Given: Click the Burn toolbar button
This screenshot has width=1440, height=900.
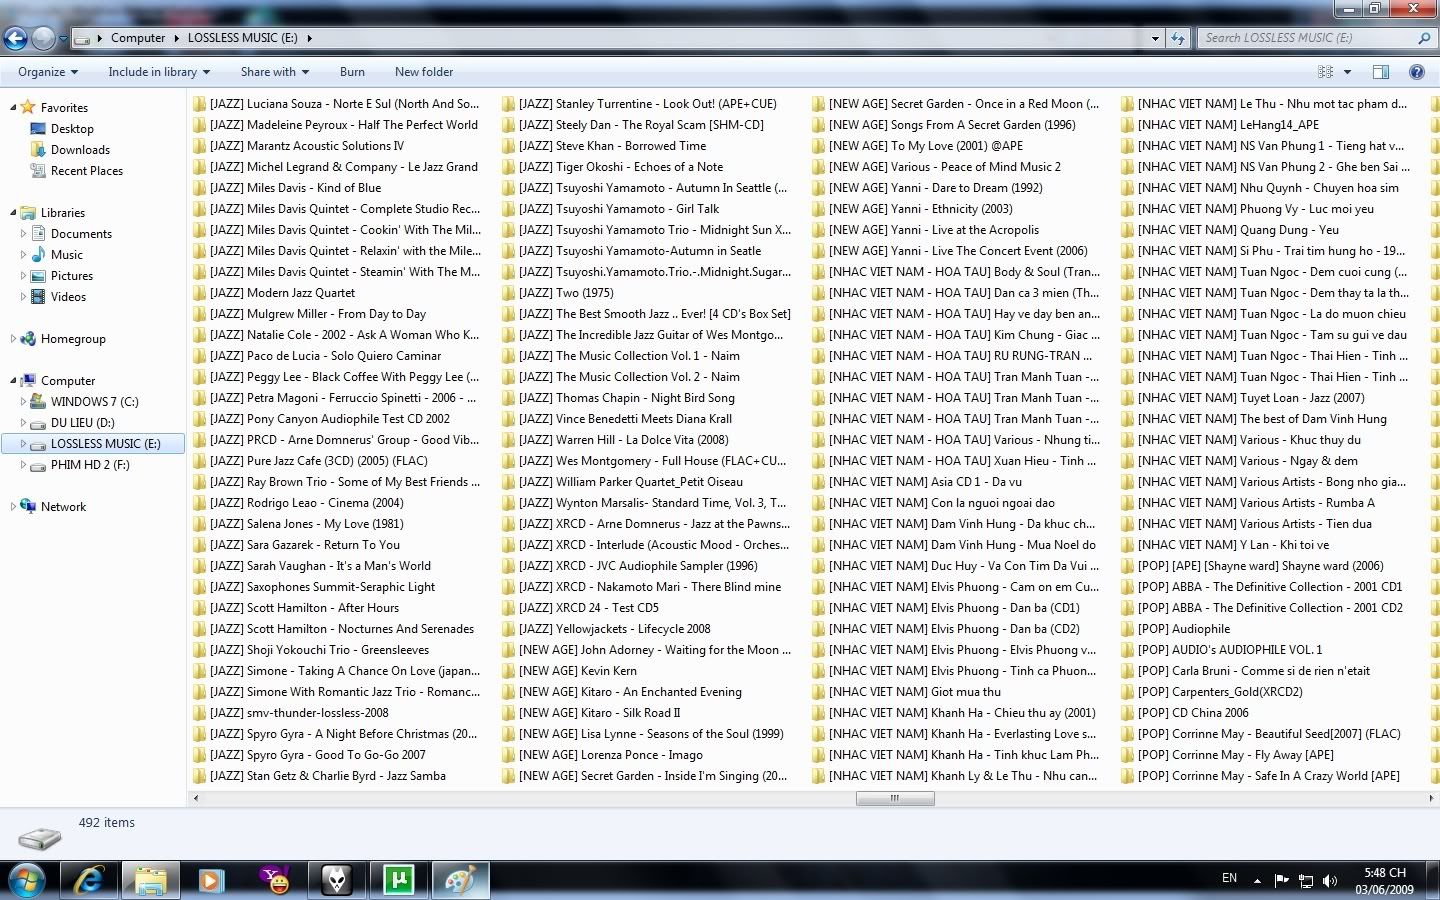Looking at the screenshot, I should coord(352,72).
